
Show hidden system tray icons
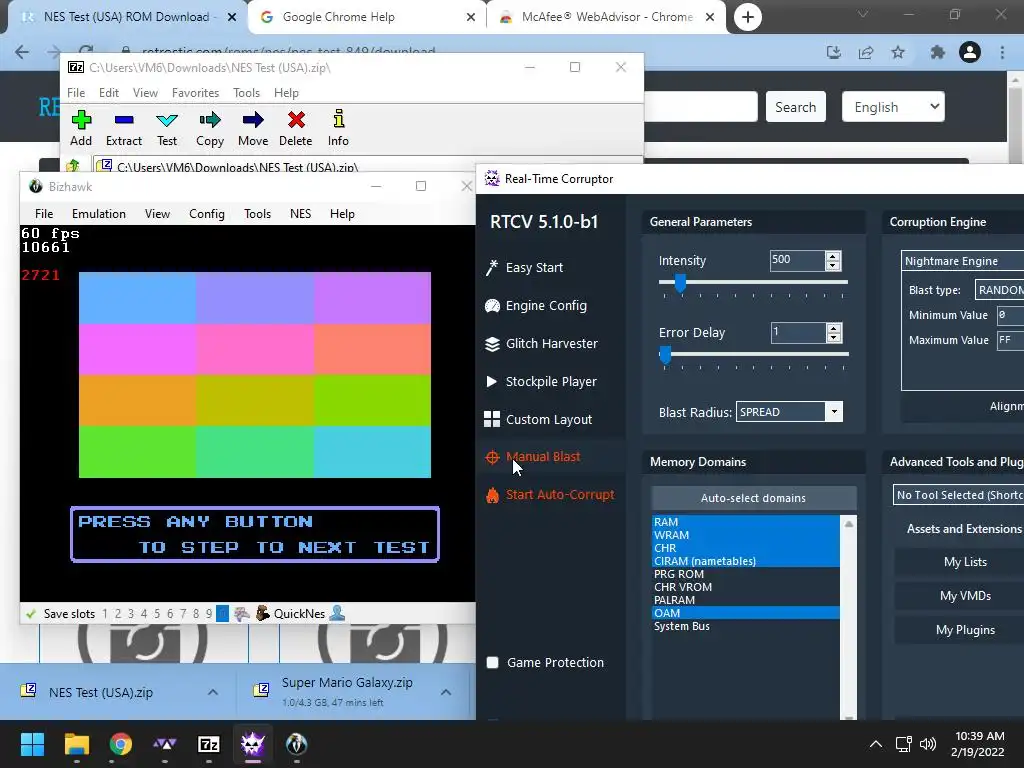(x=876, y=744)
